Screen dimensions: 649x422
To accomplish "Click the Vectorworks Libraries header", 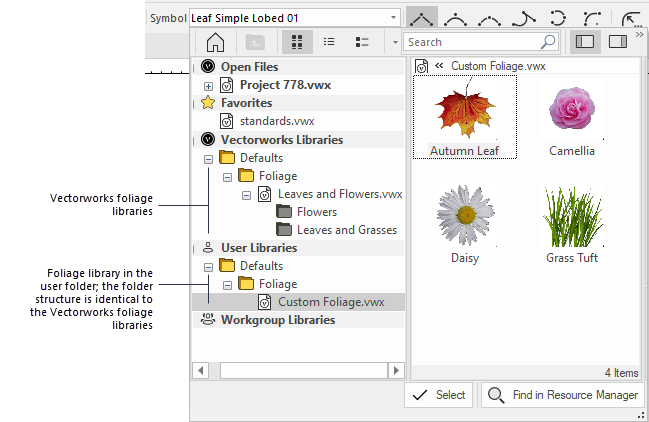I will click(x=299, y=140).
